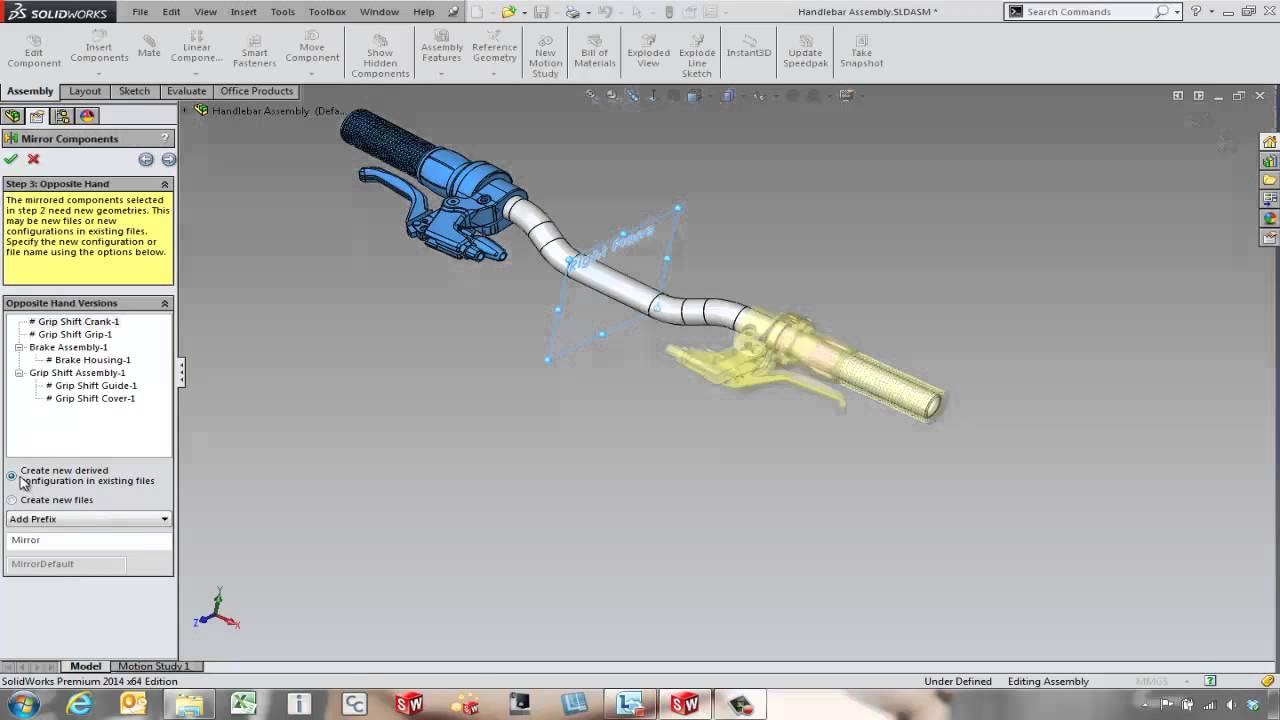Open Windows Explorer folder on the taskbar
The width and height of the screenshot is (1280, 720).
(189, 704)
